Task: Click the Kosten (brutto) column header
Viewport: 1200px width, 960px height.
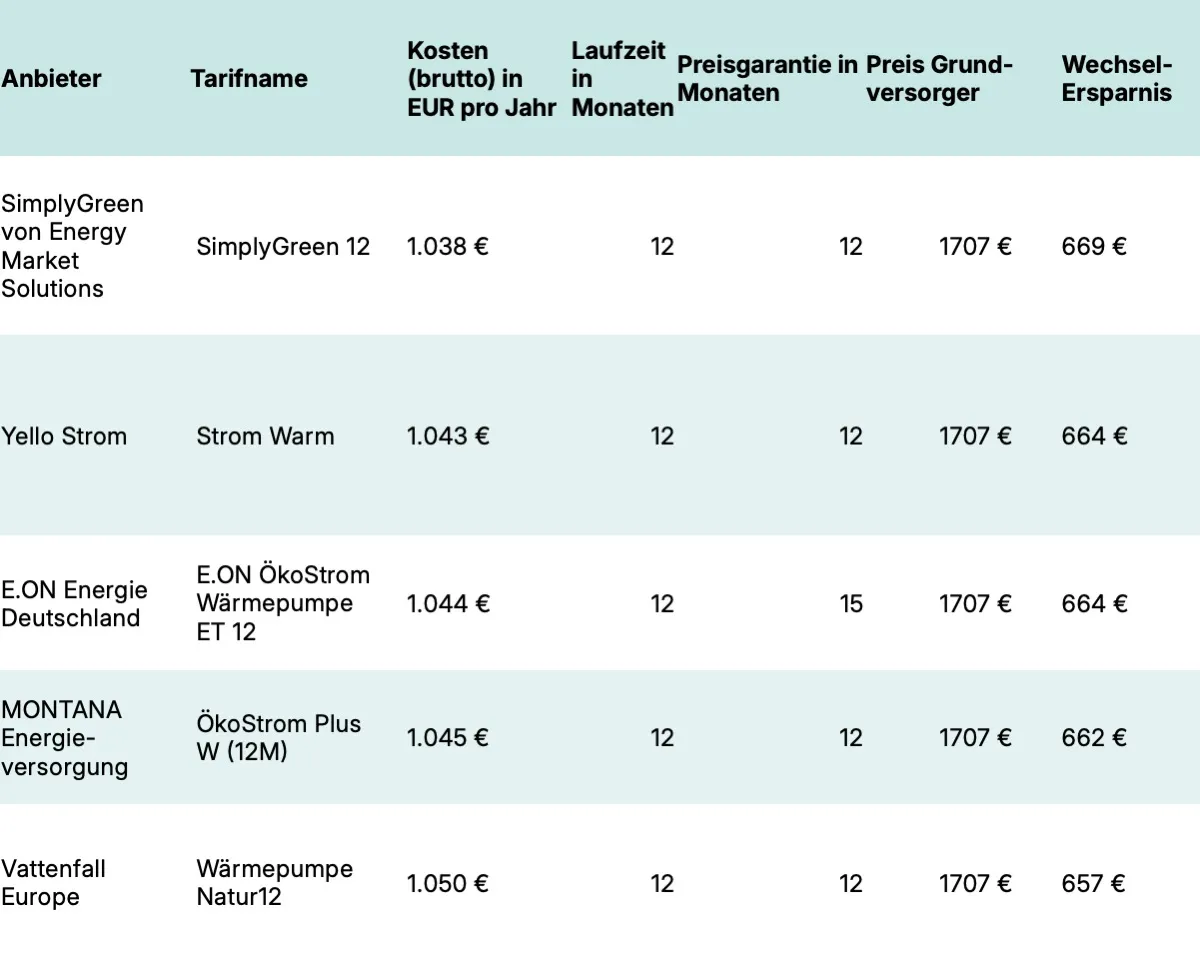Action: pyautogui.click(x=481, y=79)
